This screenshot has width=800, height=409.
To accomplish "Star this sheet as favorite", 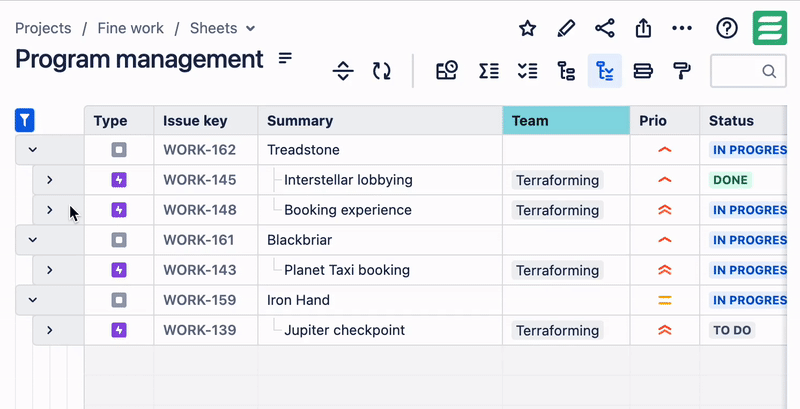I will [x=527, y=29].
